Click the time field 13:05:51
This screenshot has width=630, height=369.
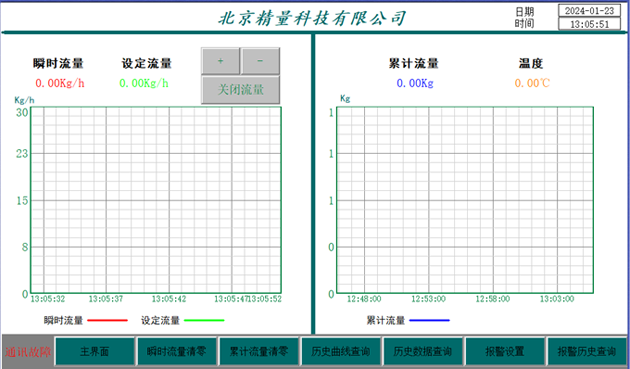point(589,24)
